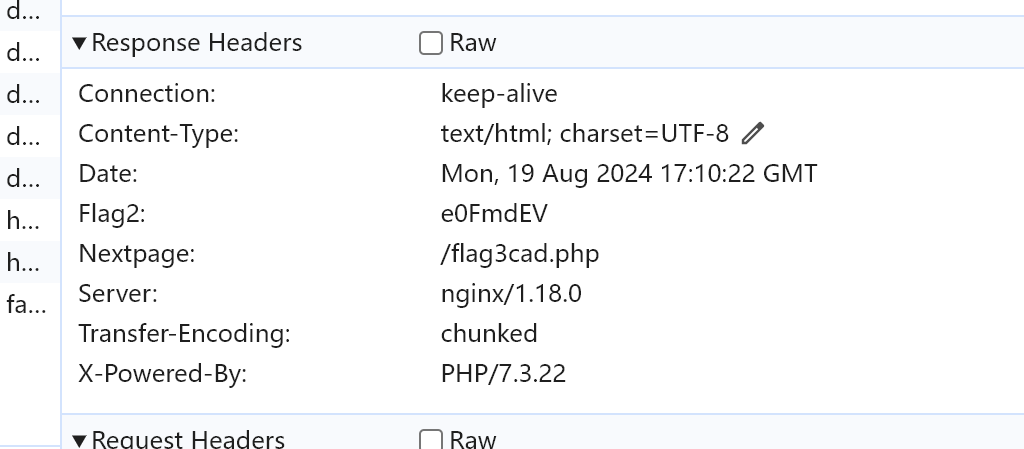
Task: Collapse the Response Headers section
Action: pos(80,43)
